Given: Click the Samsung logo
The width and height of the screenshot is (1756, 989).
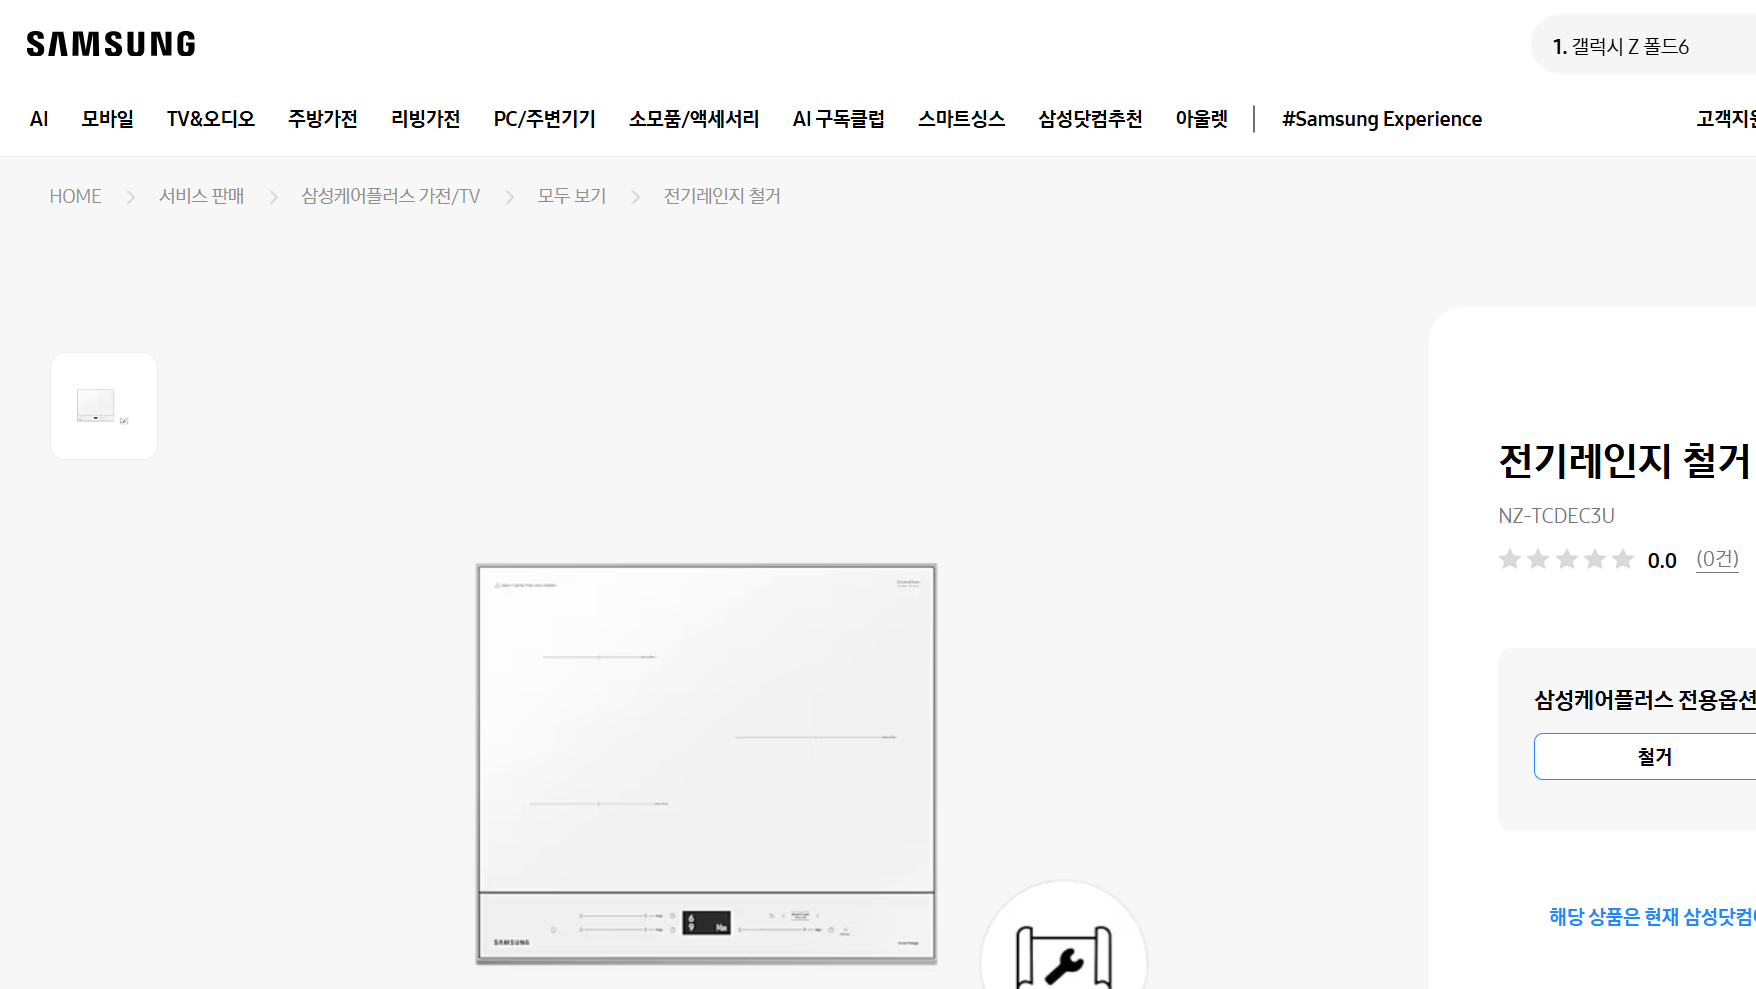Looking at the screenshot, I should coord(111,44).
